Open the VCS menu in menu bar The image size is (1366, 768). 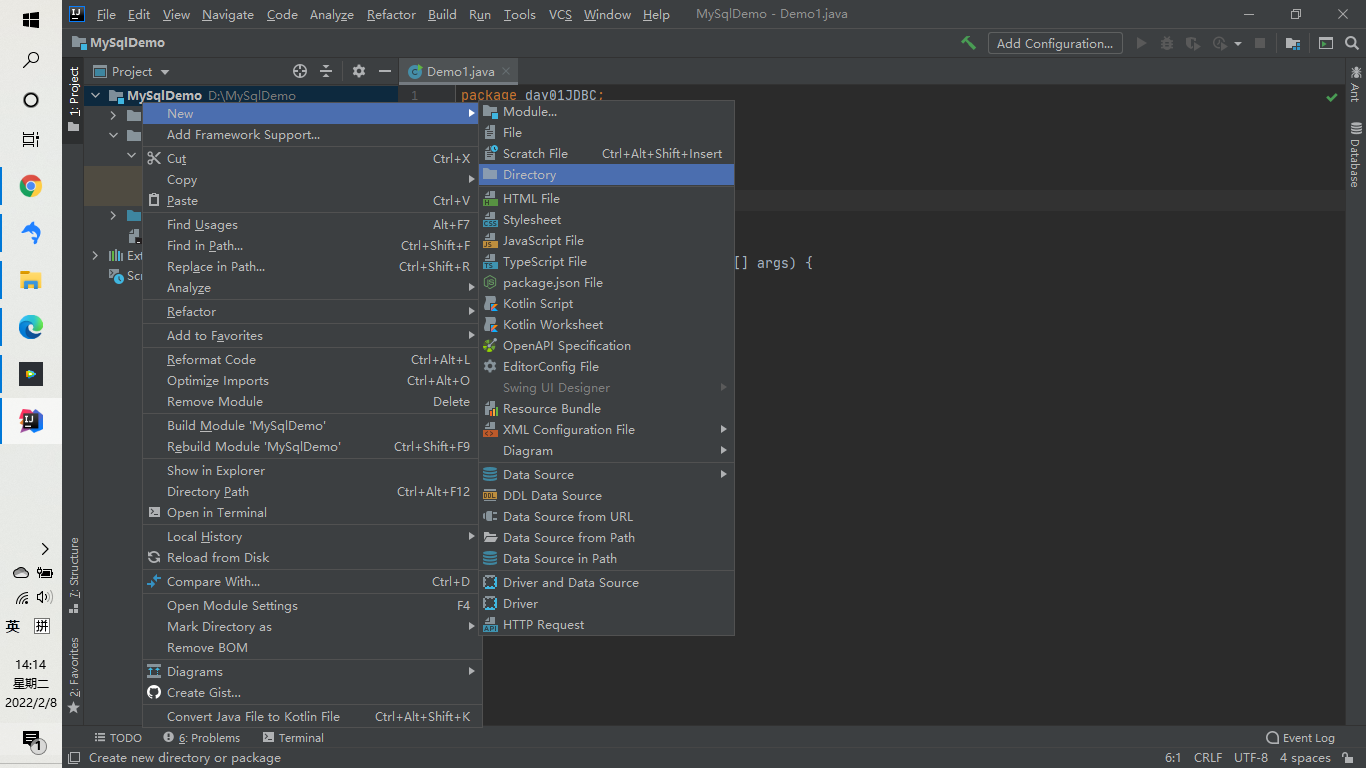(x=560, y=15)
